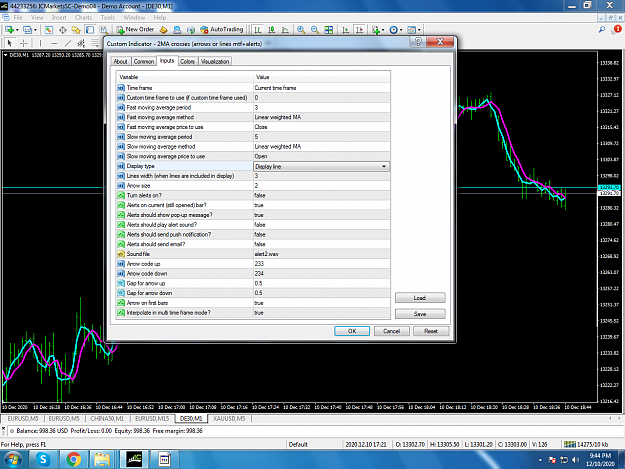Image resolution: width=625 pixels, height=469 pixels.
Task: Select the Horizontal Line drawing tool
Action: 54,43
